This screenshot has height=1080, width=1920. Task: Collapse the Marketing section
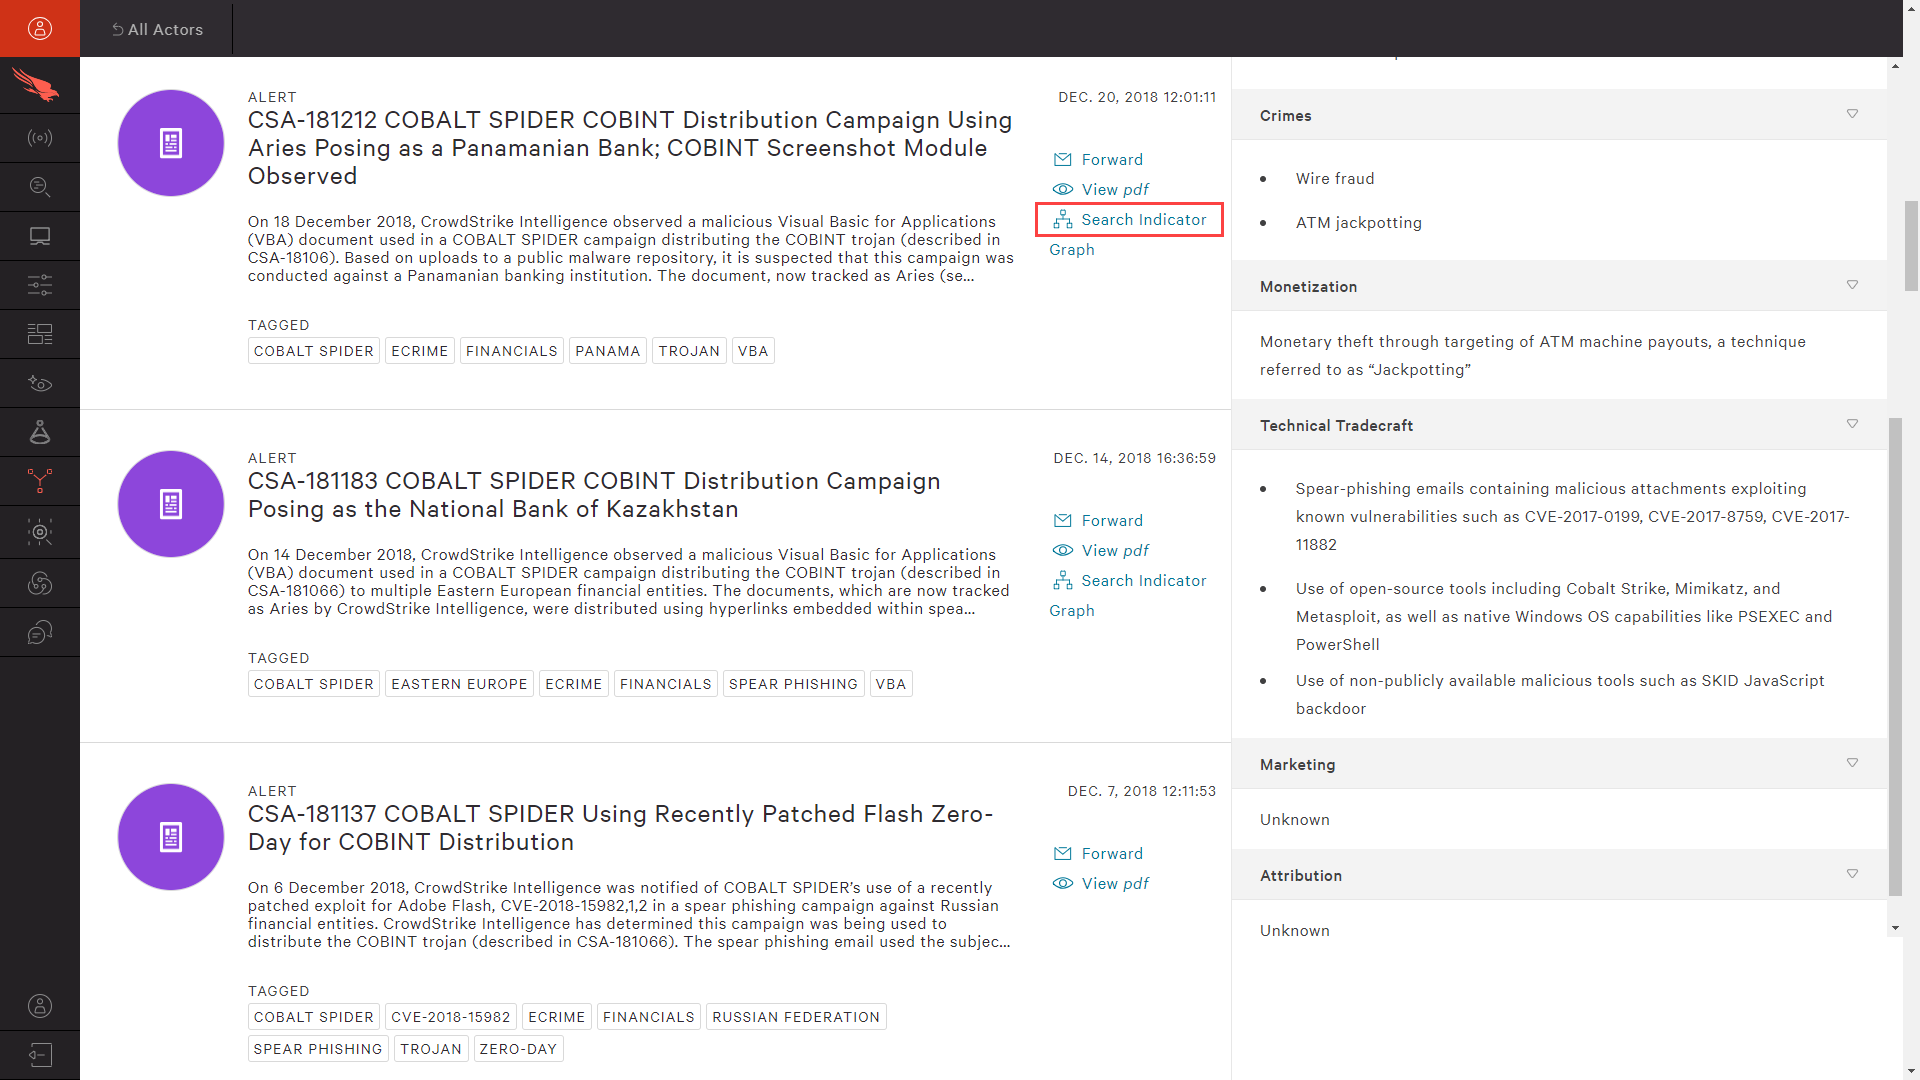tap(1852, 763)
